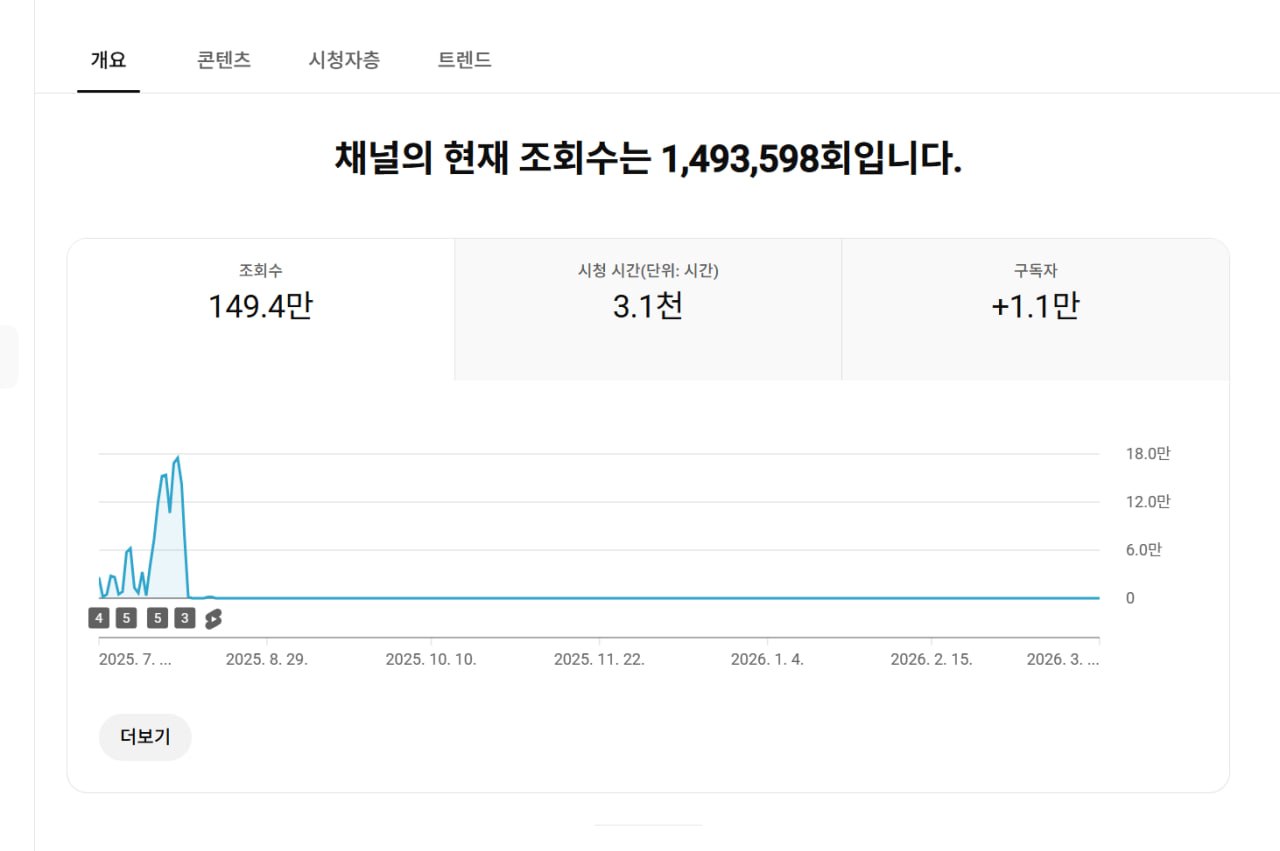Click the video marker labeled 4
1280x851 pixels.
pyautogui.click(x=98, y=618)
